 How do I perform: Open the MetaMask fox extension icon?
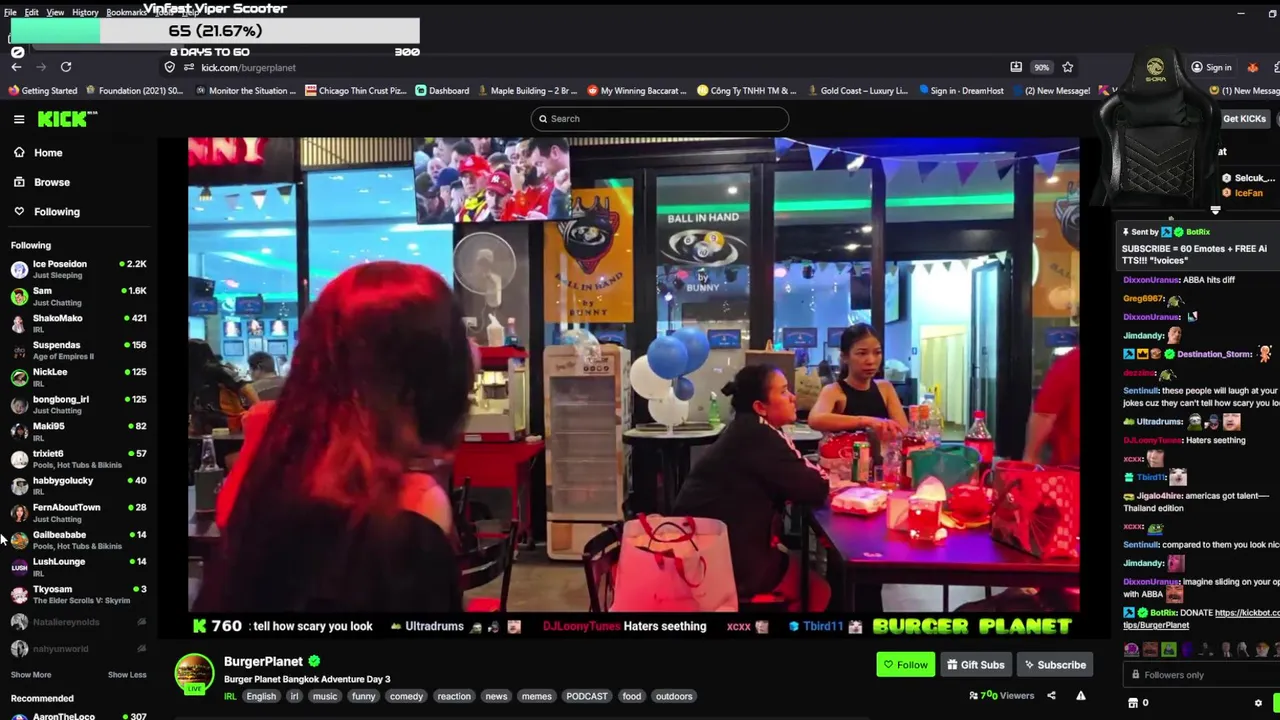click(1252, 67)
